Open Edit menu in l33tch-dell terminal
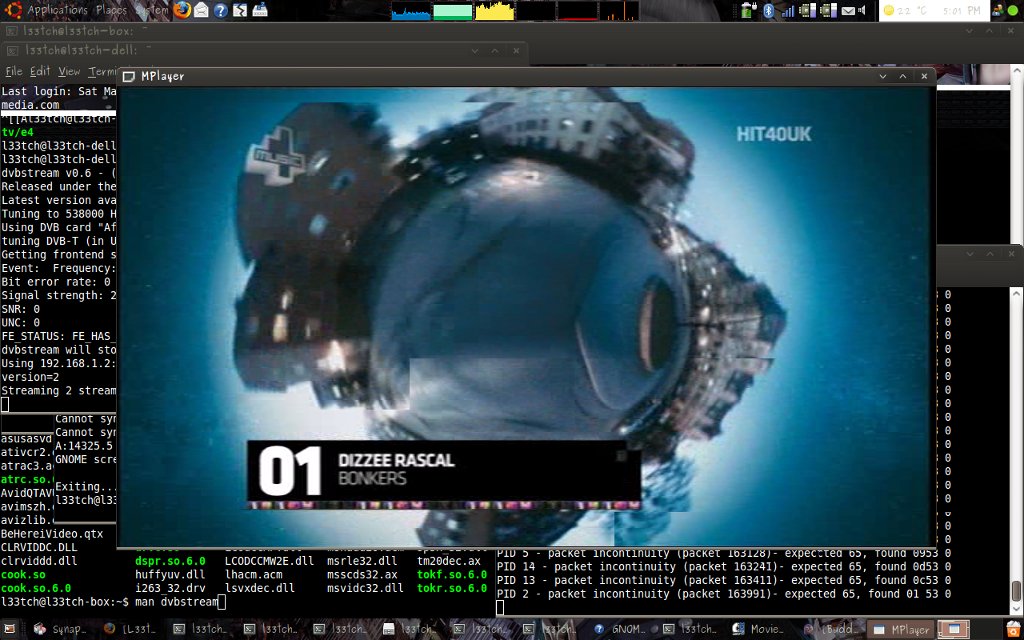The height and width of the screenshot is (640, 1024). point(40,71)
